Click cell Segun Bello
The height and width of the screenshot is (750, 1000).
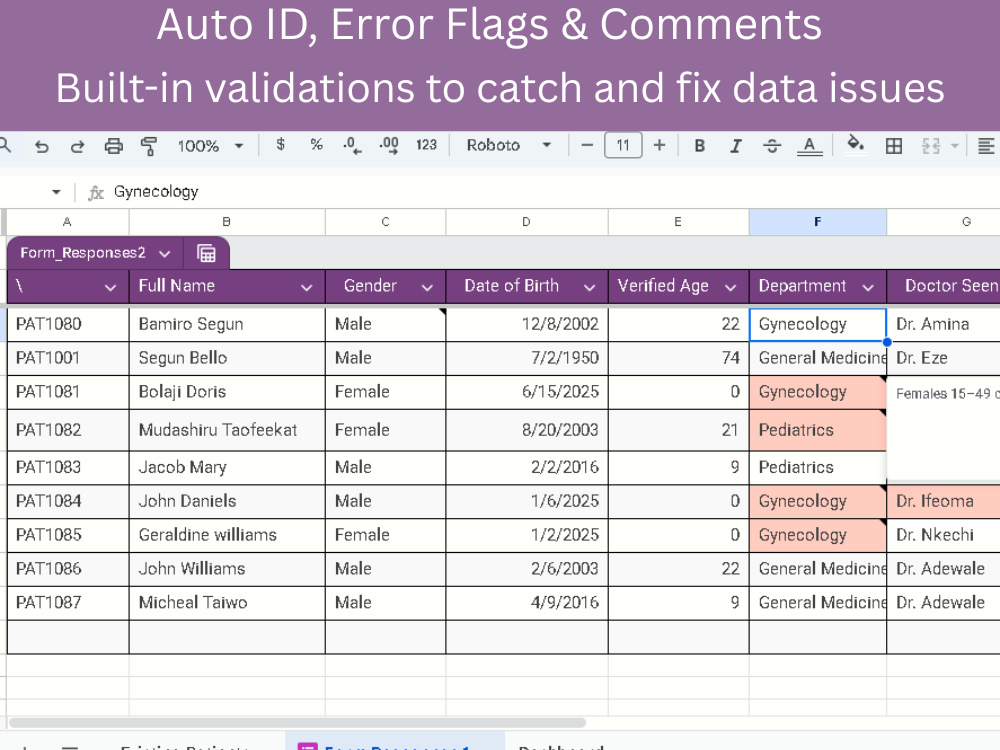[227, 358]
